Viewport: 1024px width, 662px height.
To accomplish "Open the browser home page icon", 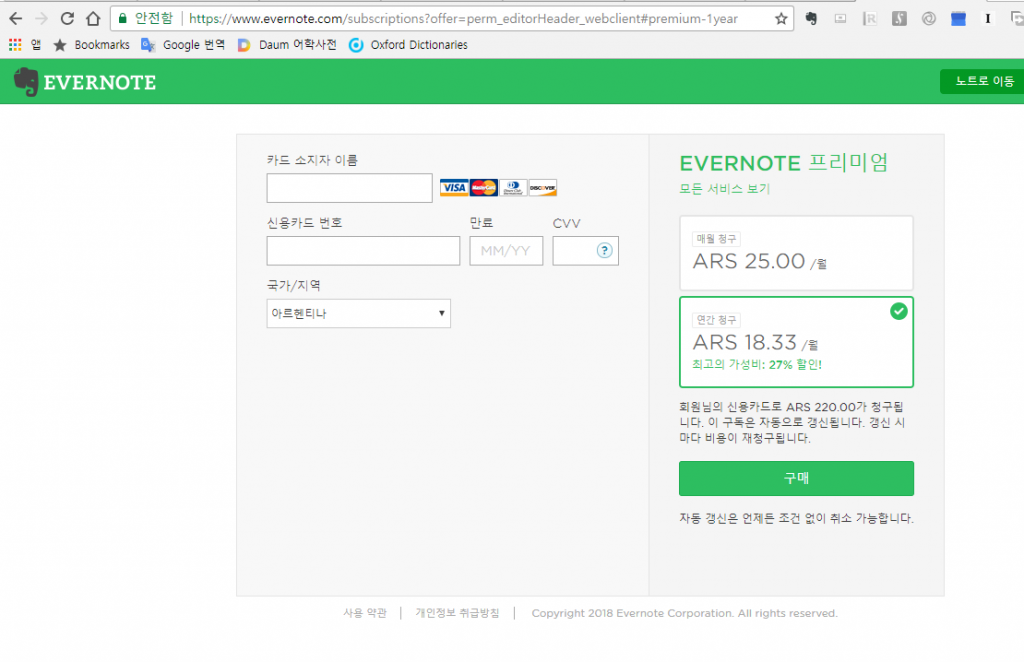I will pos(93,18).
